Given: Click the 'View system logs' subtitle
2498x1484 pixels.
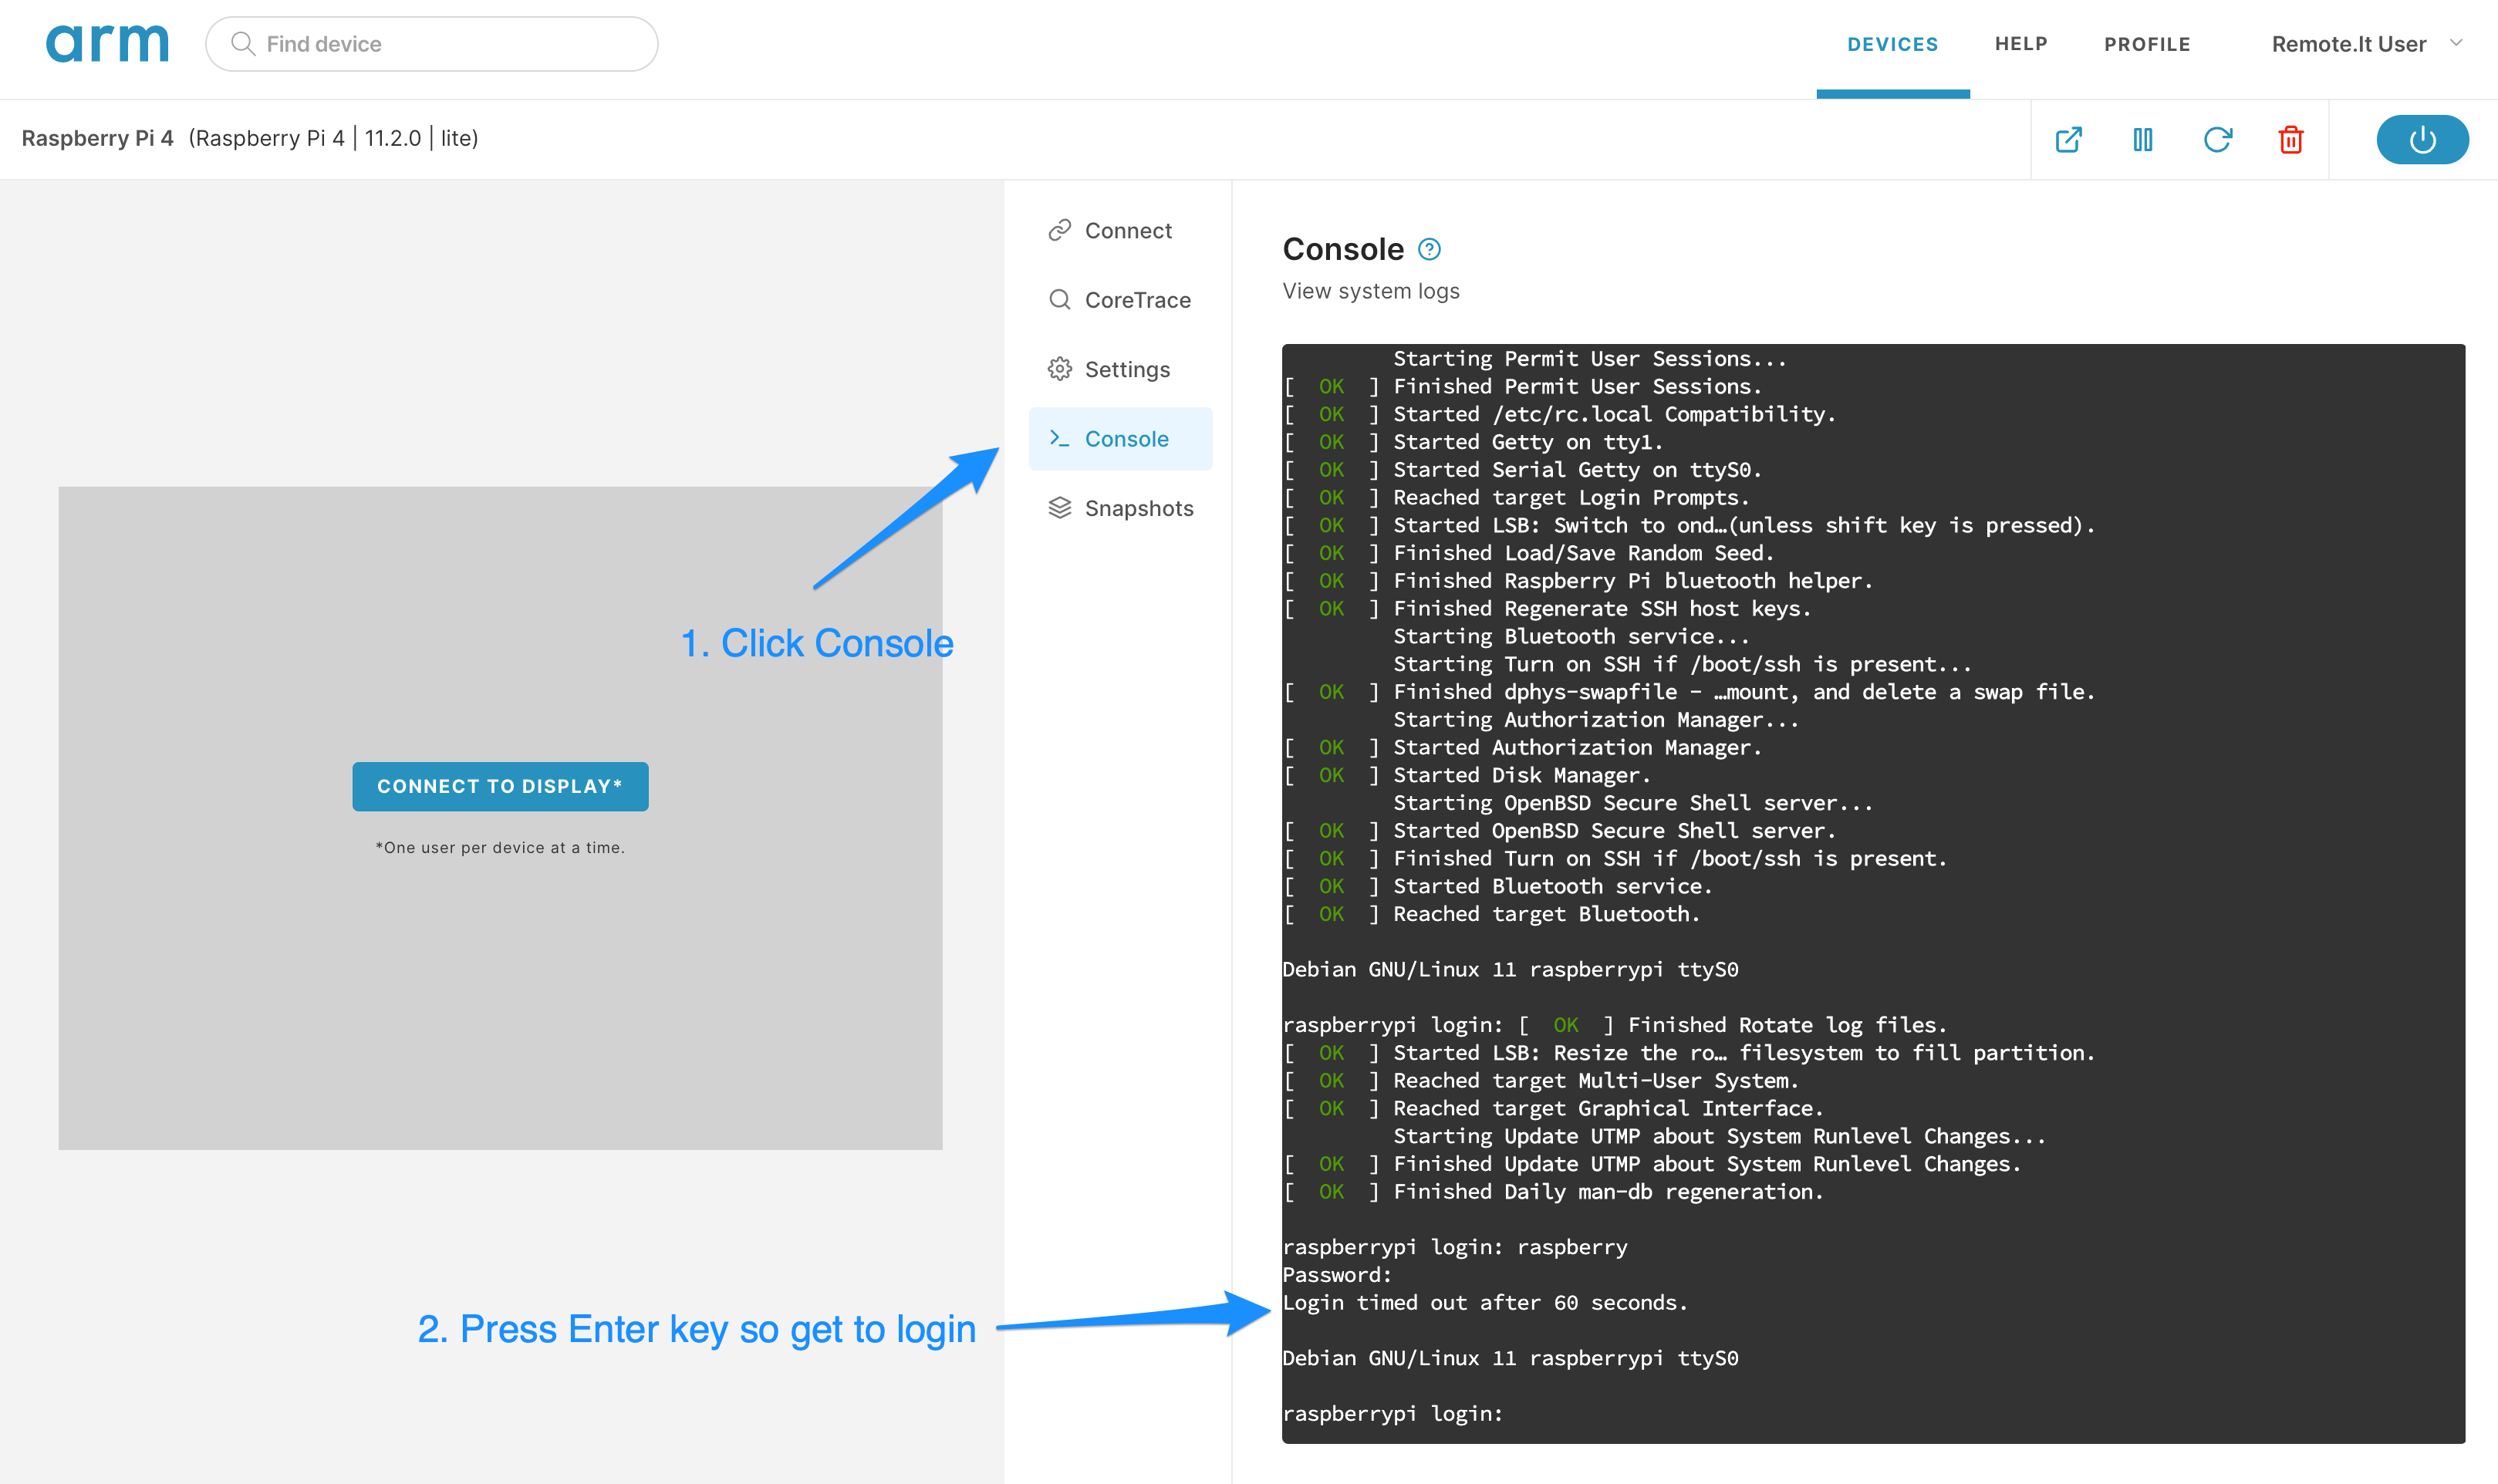Looking at the screenshot, I should tap(1370, 291).
